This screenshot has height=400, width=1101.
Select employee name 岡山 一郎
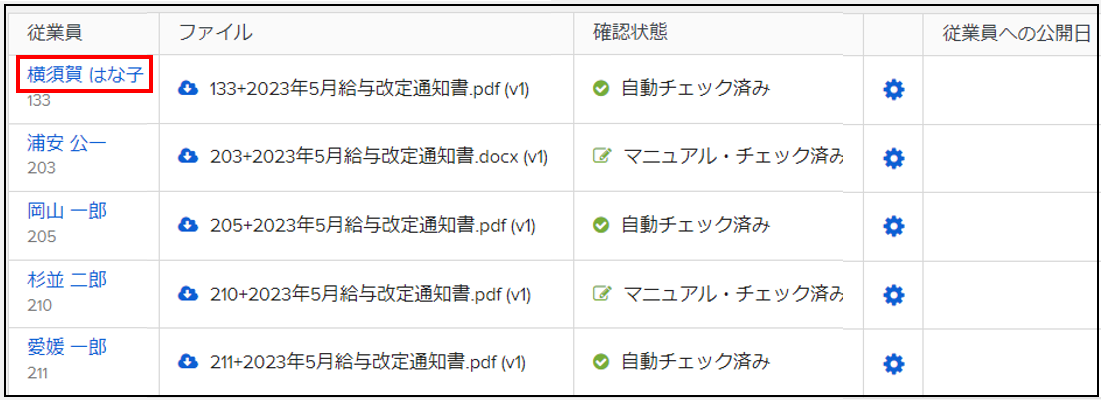coord(67,212)
